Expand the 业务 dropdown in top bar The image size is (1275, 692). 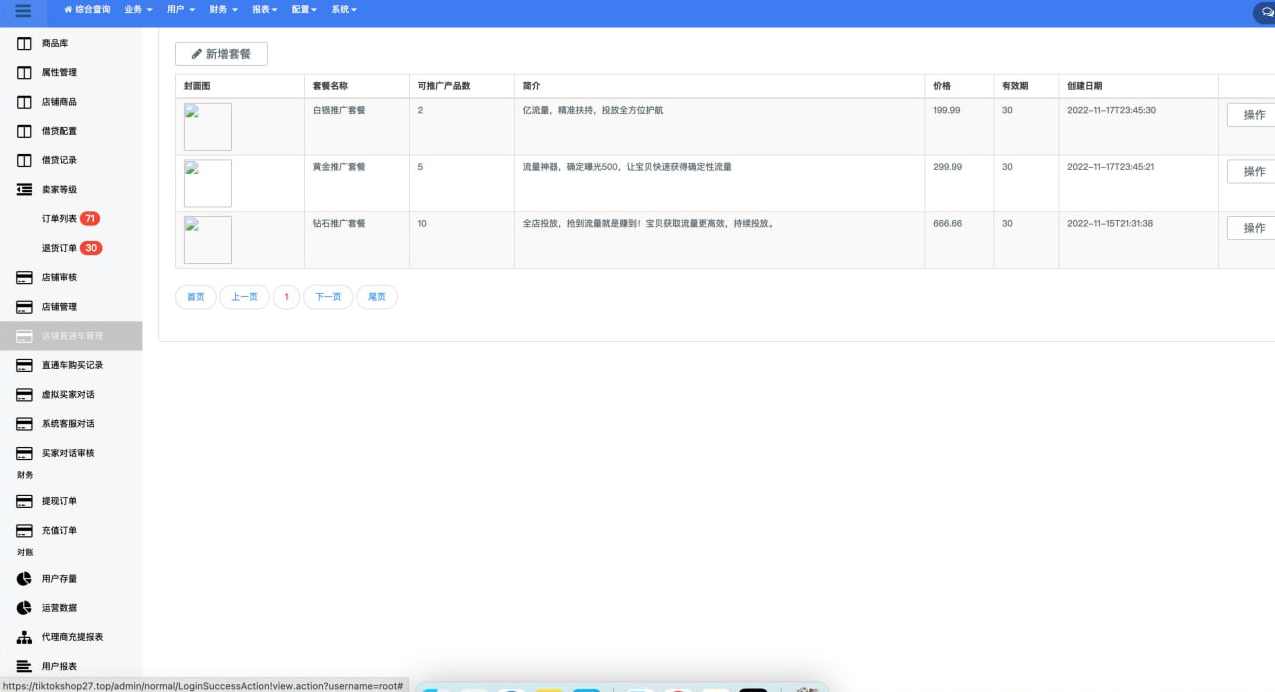(138, 9)
